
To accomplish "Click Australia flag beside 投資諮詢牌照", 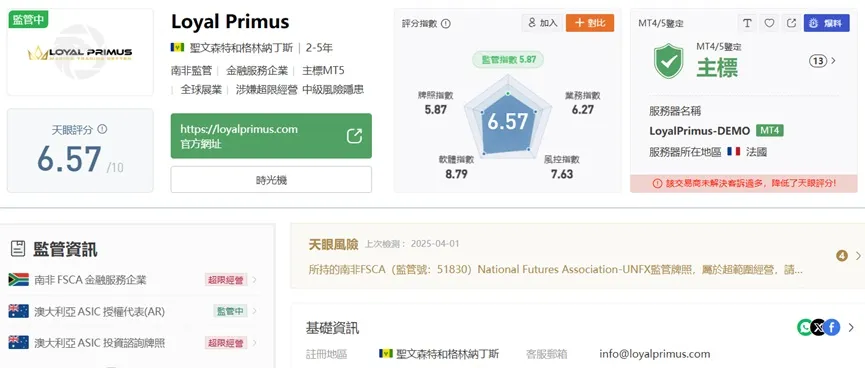I will coord(19,343).
